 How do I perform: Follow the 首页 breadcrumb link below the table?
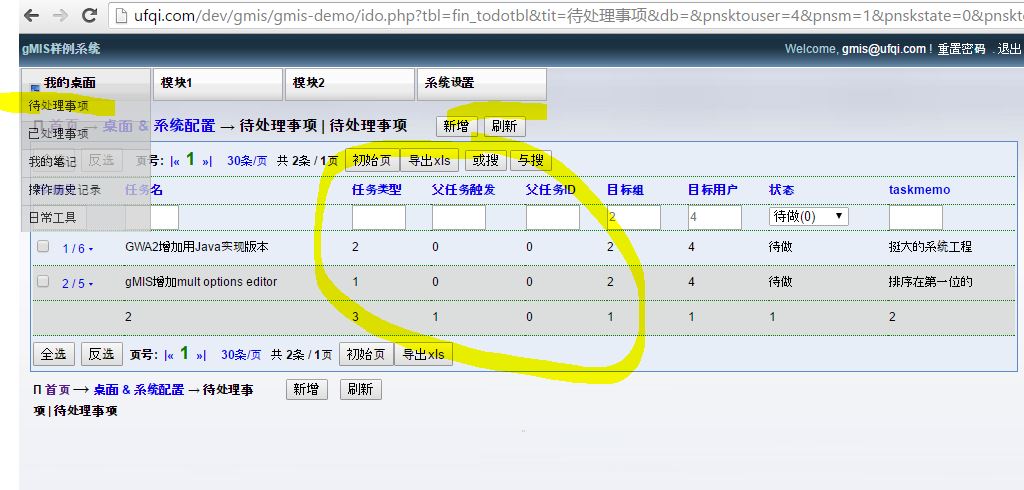click(57, 390)
